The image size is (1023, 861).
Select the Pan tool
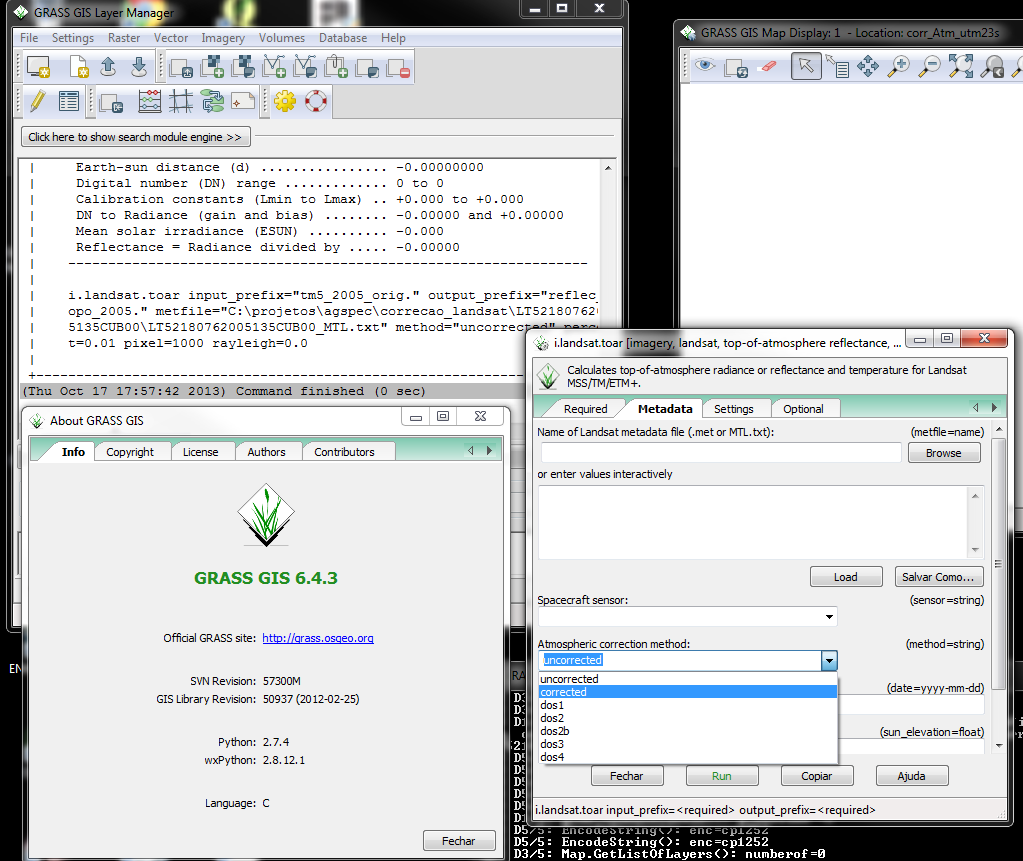click(x=868, y=66)
